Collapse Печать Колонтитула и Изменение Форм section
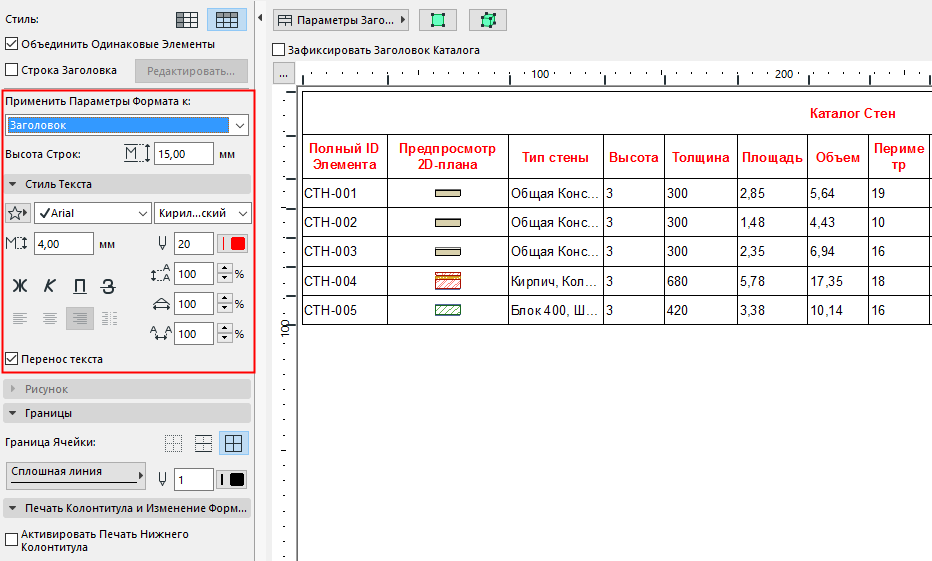 127,508
